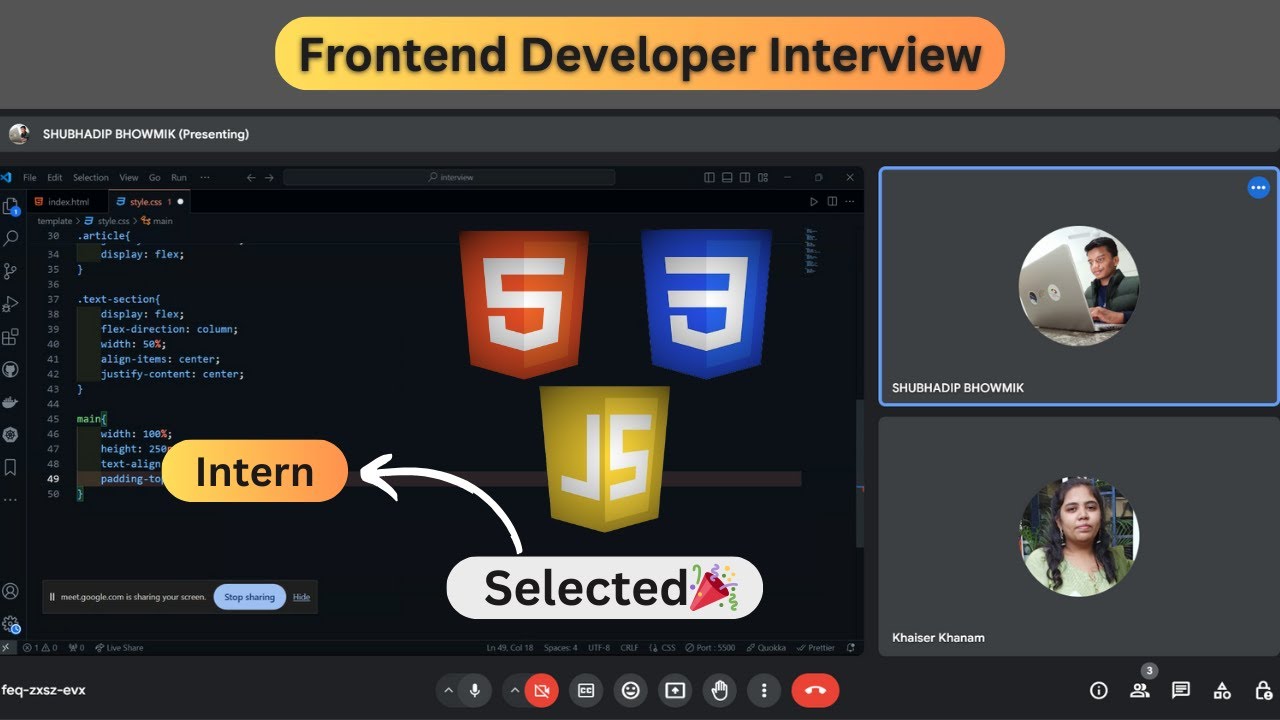This screenshot has height=720, width=1280.
Task: Split the editor with the split icon
Action: tap(832, 202)
